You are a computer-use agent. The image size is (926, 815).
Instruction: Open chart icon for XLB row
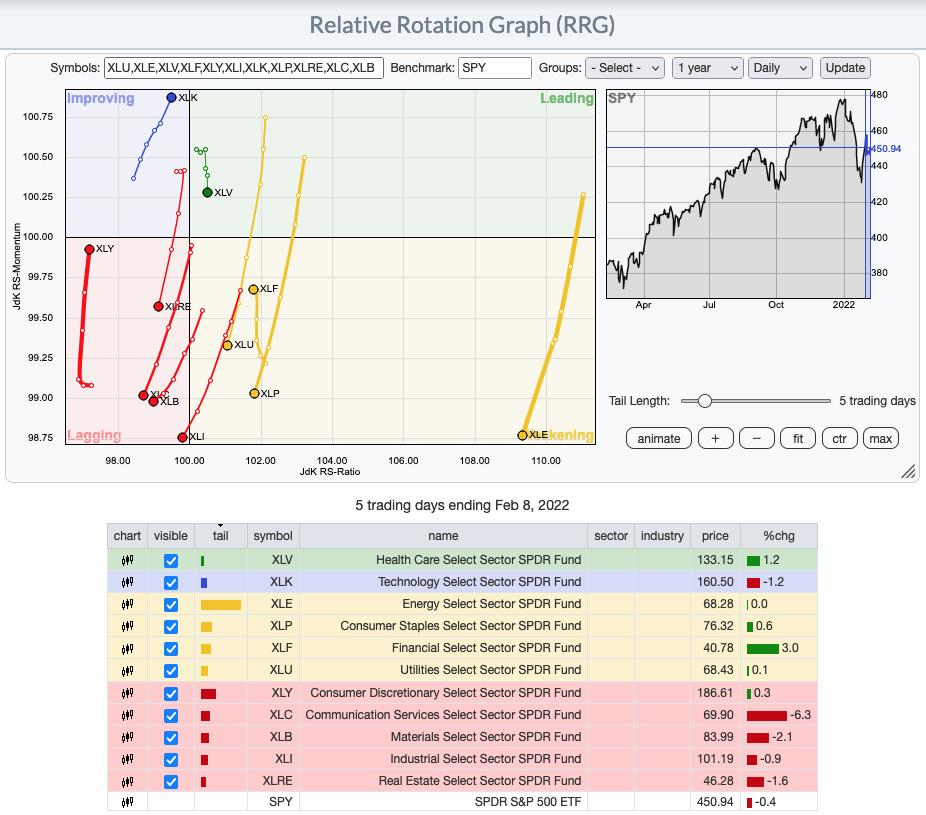tap(127, 737)
